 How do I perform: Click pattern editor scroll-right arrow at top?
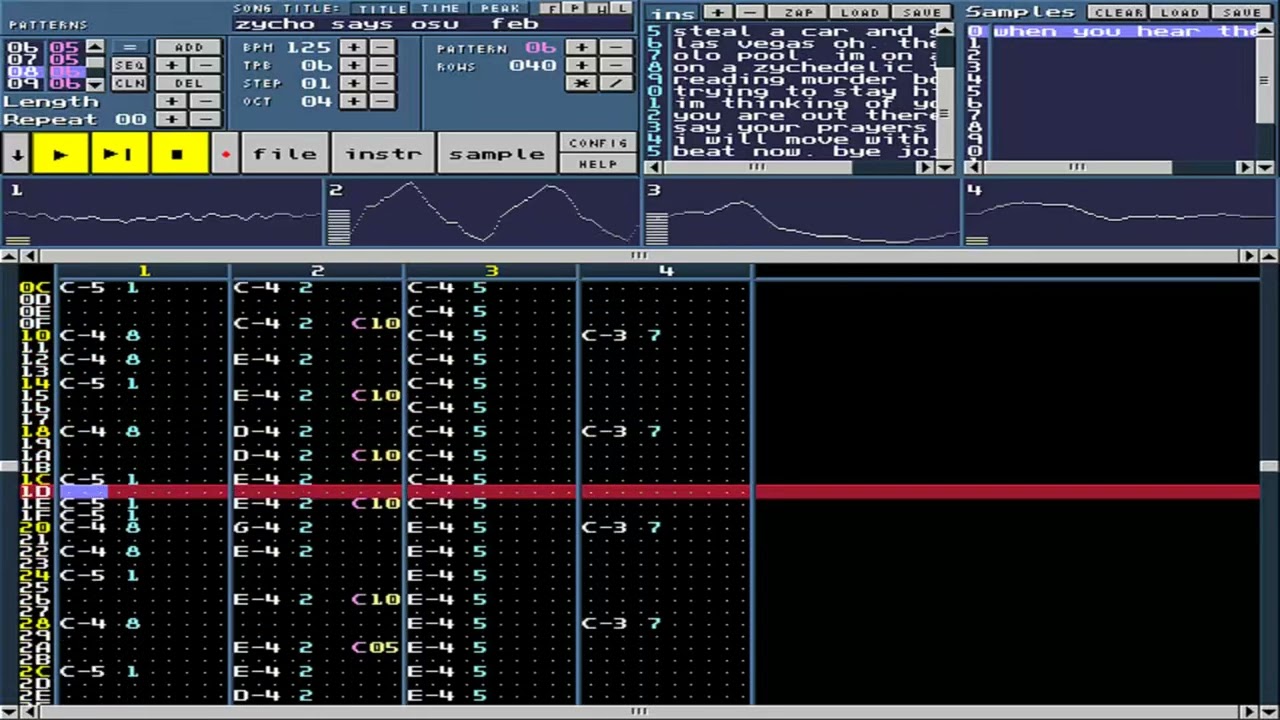pos(1248,256)
